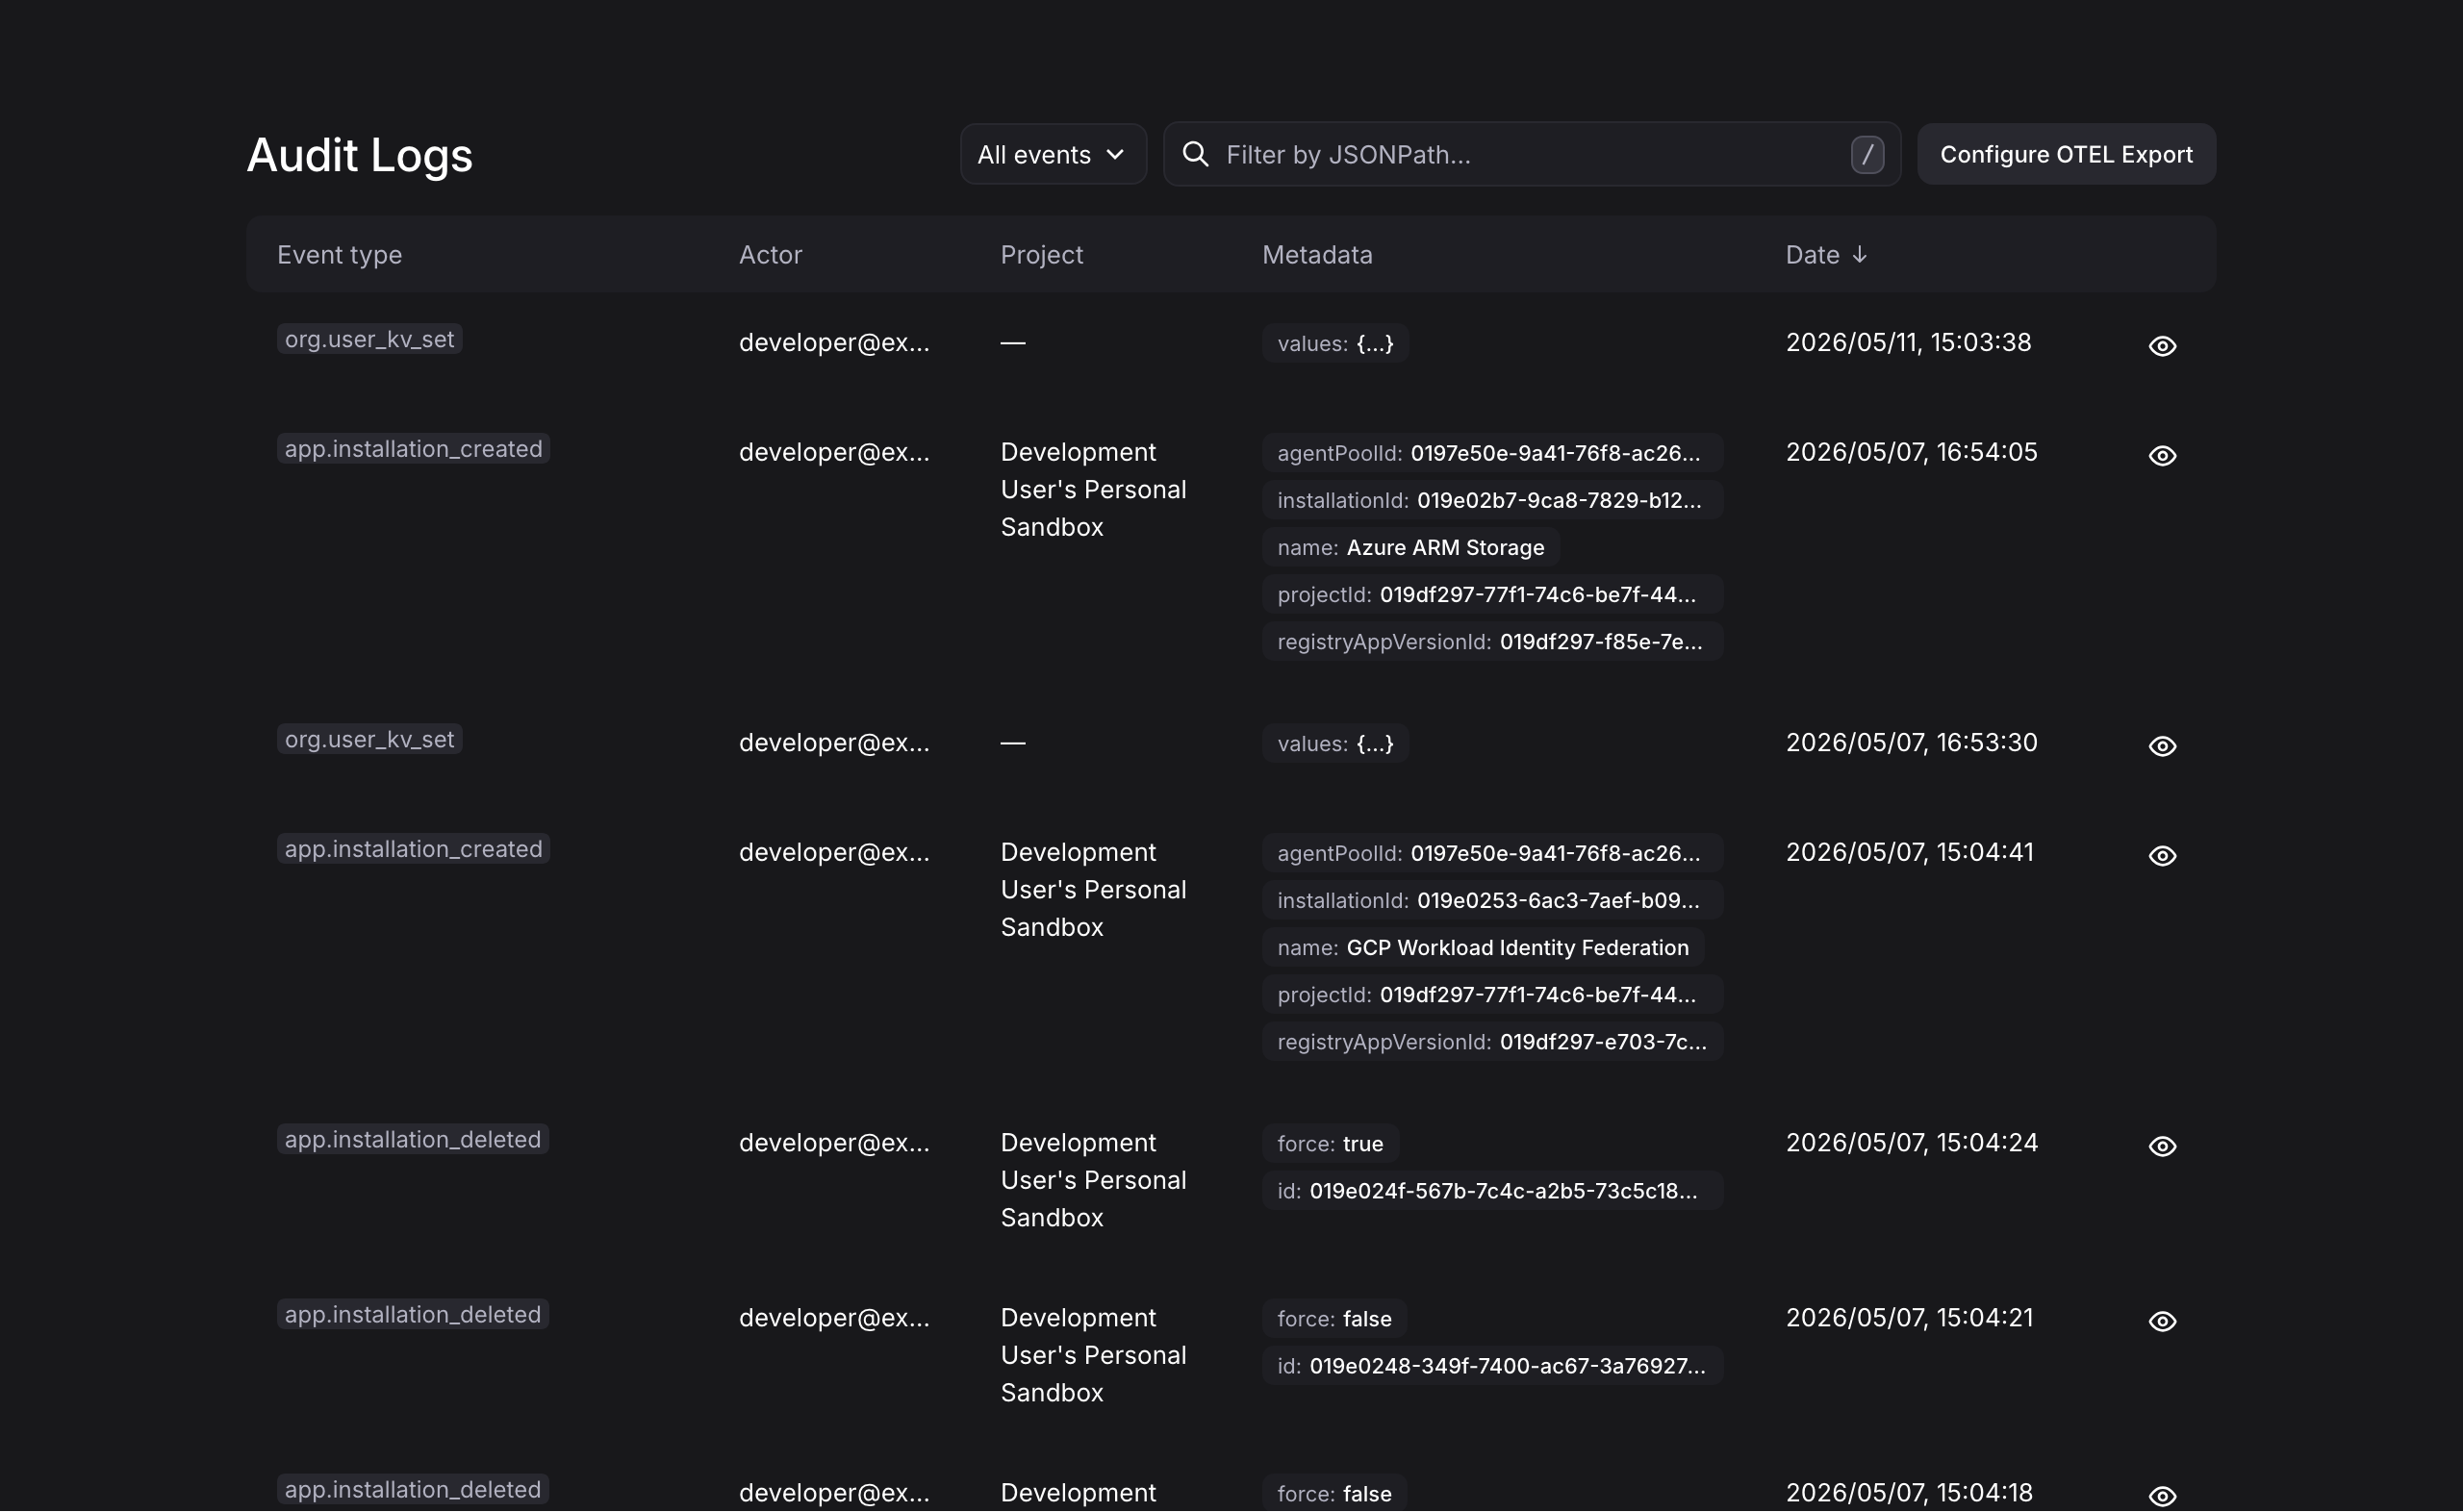Click projectId chip in Azure ARM row
2463x1512 pixels.
[x=1492, y=594]
